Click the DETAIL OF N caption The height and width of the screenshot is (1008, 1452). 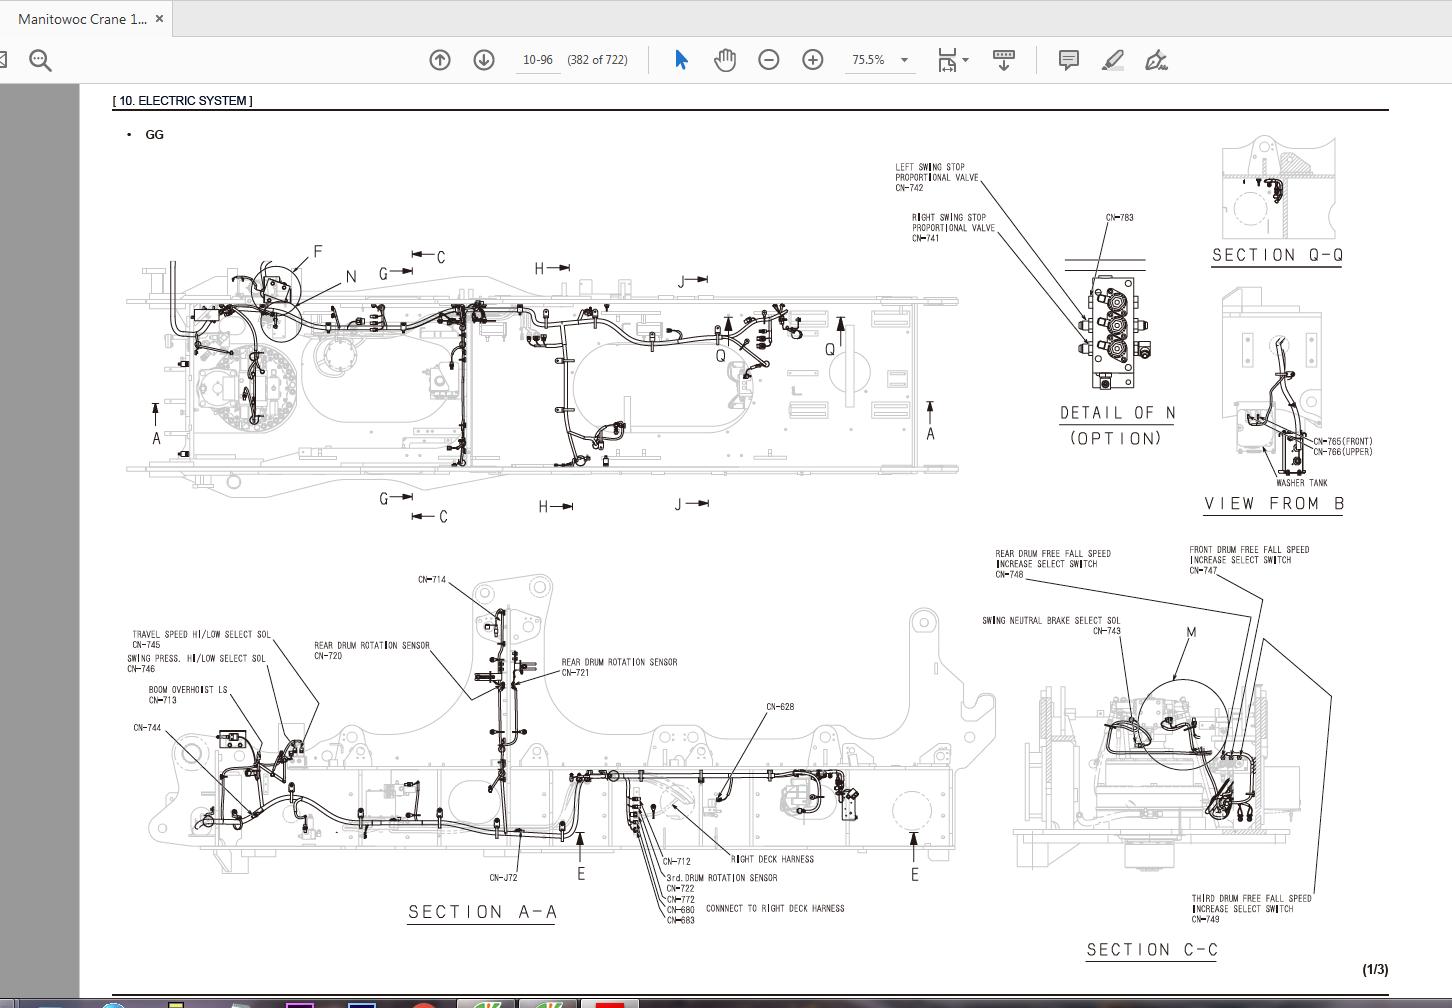tap(1117, 413)
